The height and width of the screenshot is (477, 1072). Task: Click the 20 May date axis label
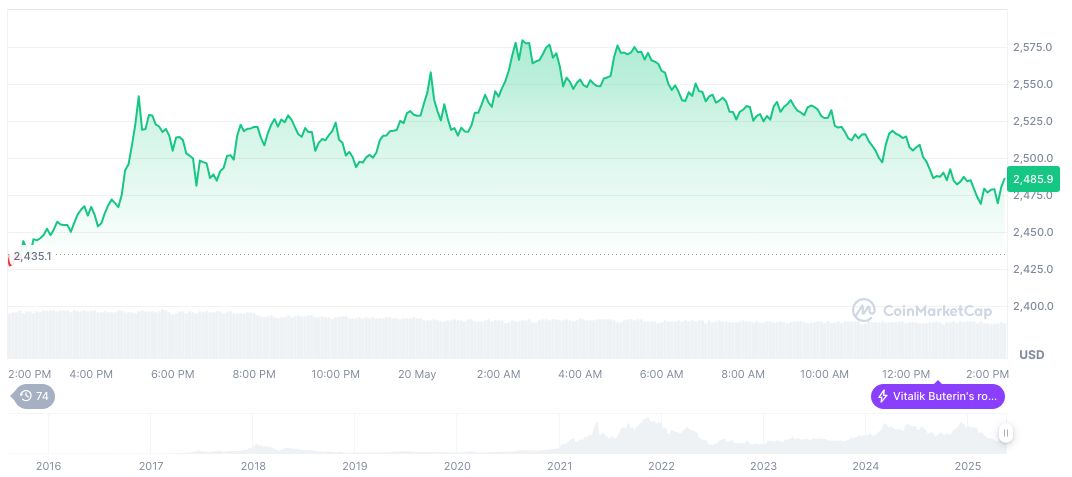pyautogui.click(x=417, y=374)
